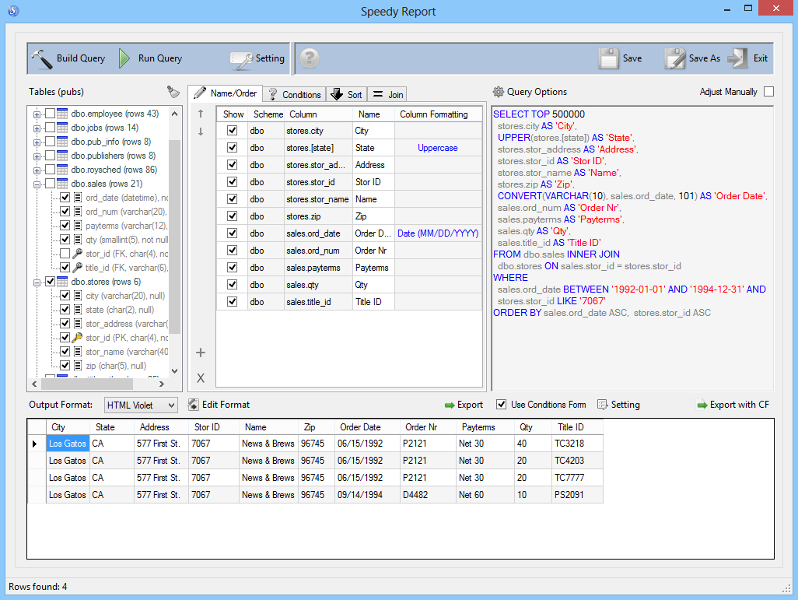This screenshot has width=798, height=600.
Task: Remove the column with the X icon
Action: coord(201,378)
